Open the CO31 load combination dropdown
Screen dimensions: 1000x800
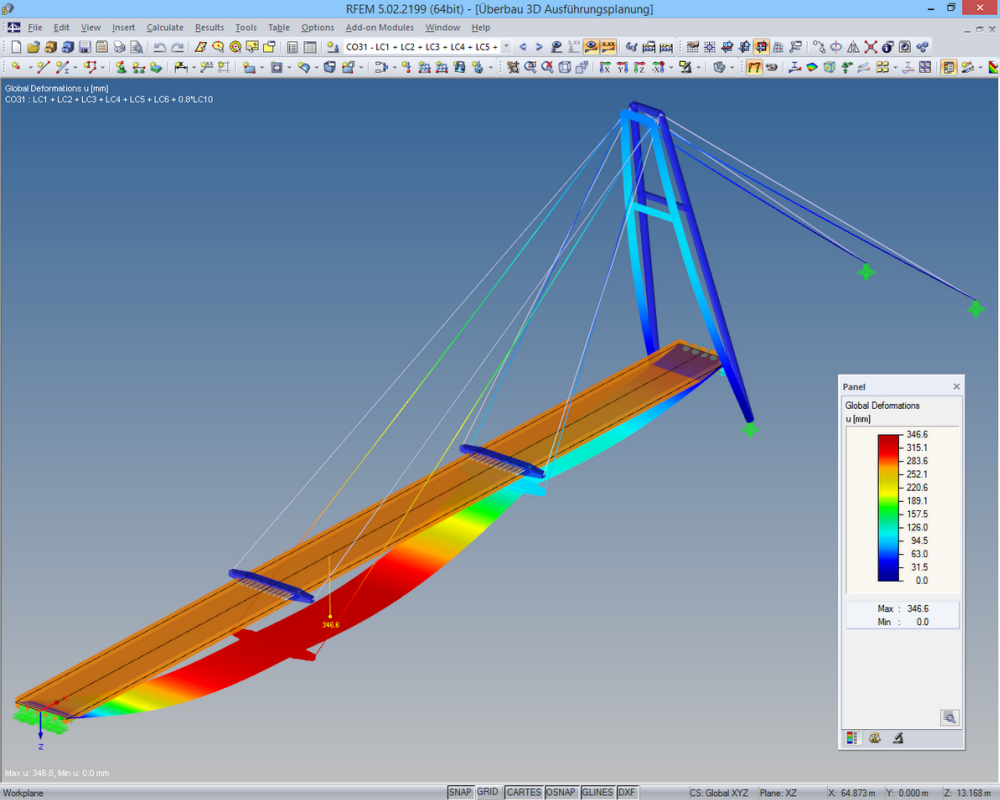pyautogui.click(x=505, y=46)
